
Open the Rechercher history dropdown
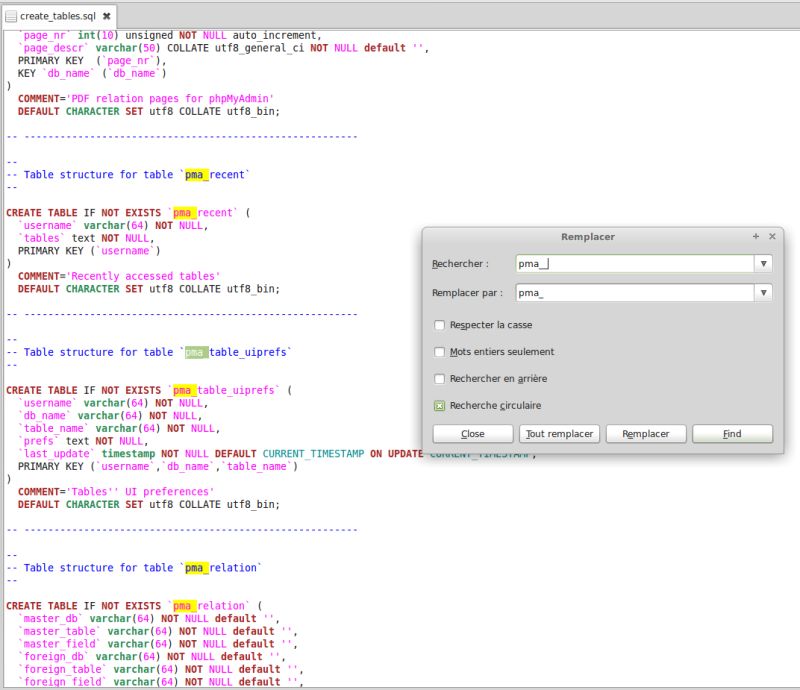pos(763,264)
